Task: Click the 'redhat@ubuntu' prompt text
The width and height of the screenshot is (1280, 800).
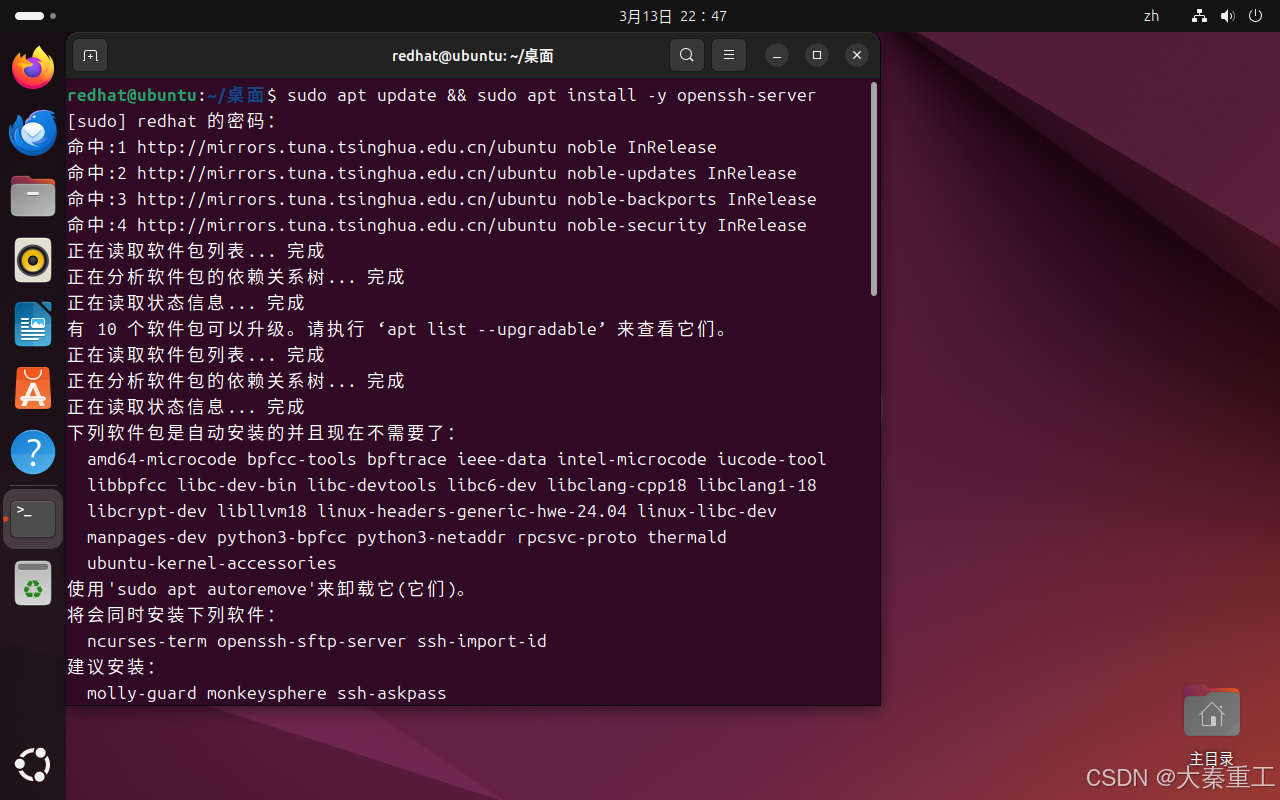Action: 132,95
